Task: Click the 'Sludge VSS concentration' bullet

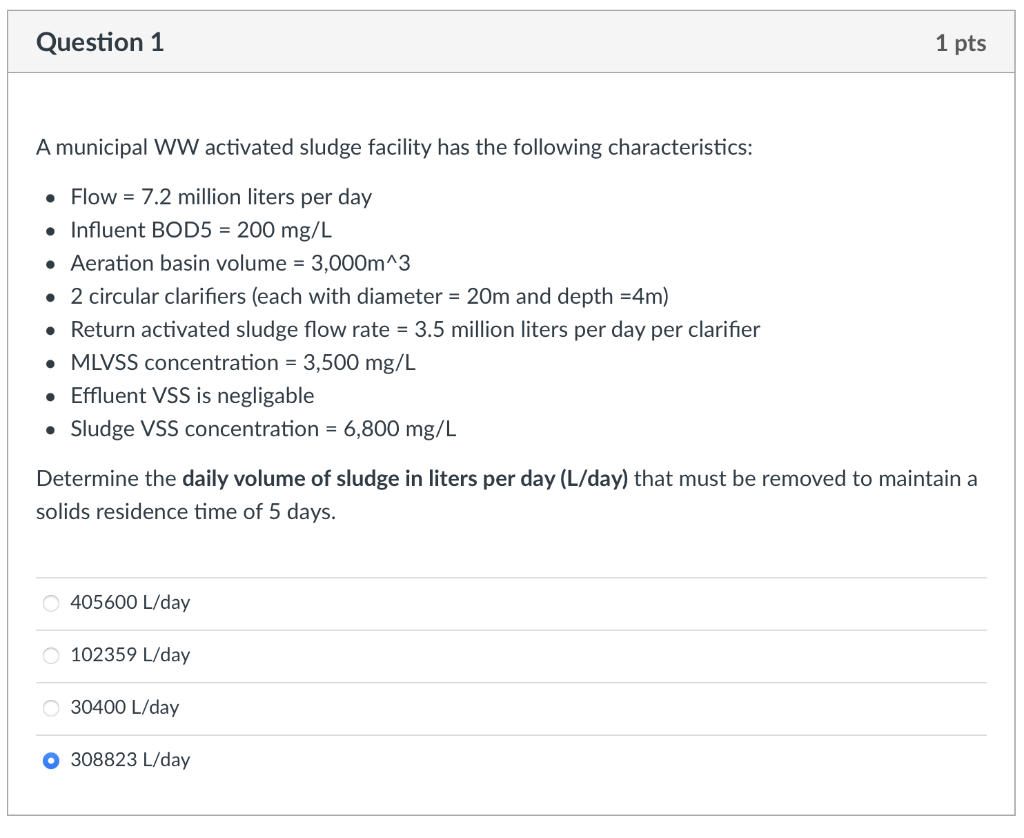Action: [x=263, y=429]
